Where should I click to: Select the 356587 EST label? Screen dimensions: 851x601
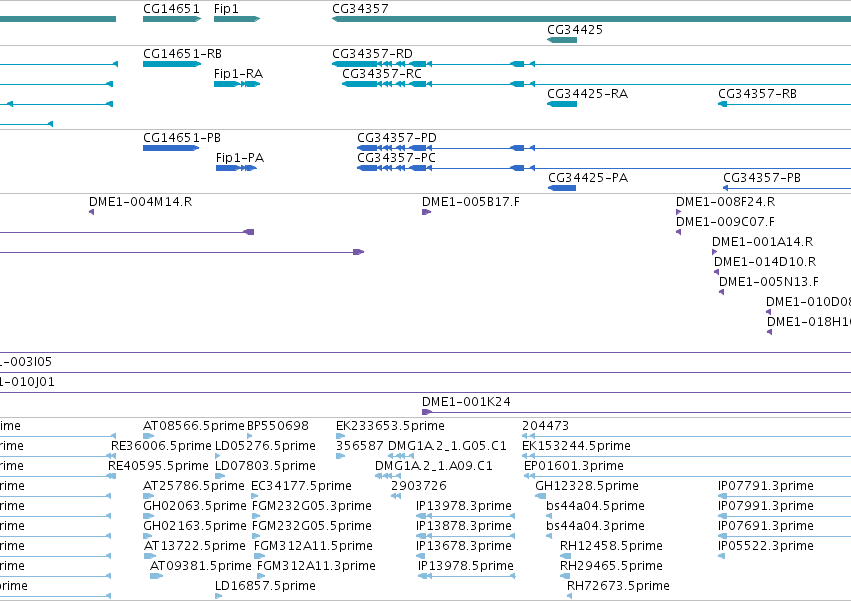360,446
